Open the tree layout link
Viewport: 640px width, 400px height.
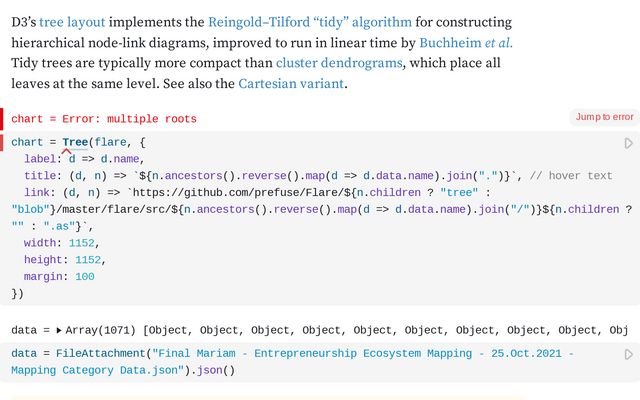coord(70,21)
